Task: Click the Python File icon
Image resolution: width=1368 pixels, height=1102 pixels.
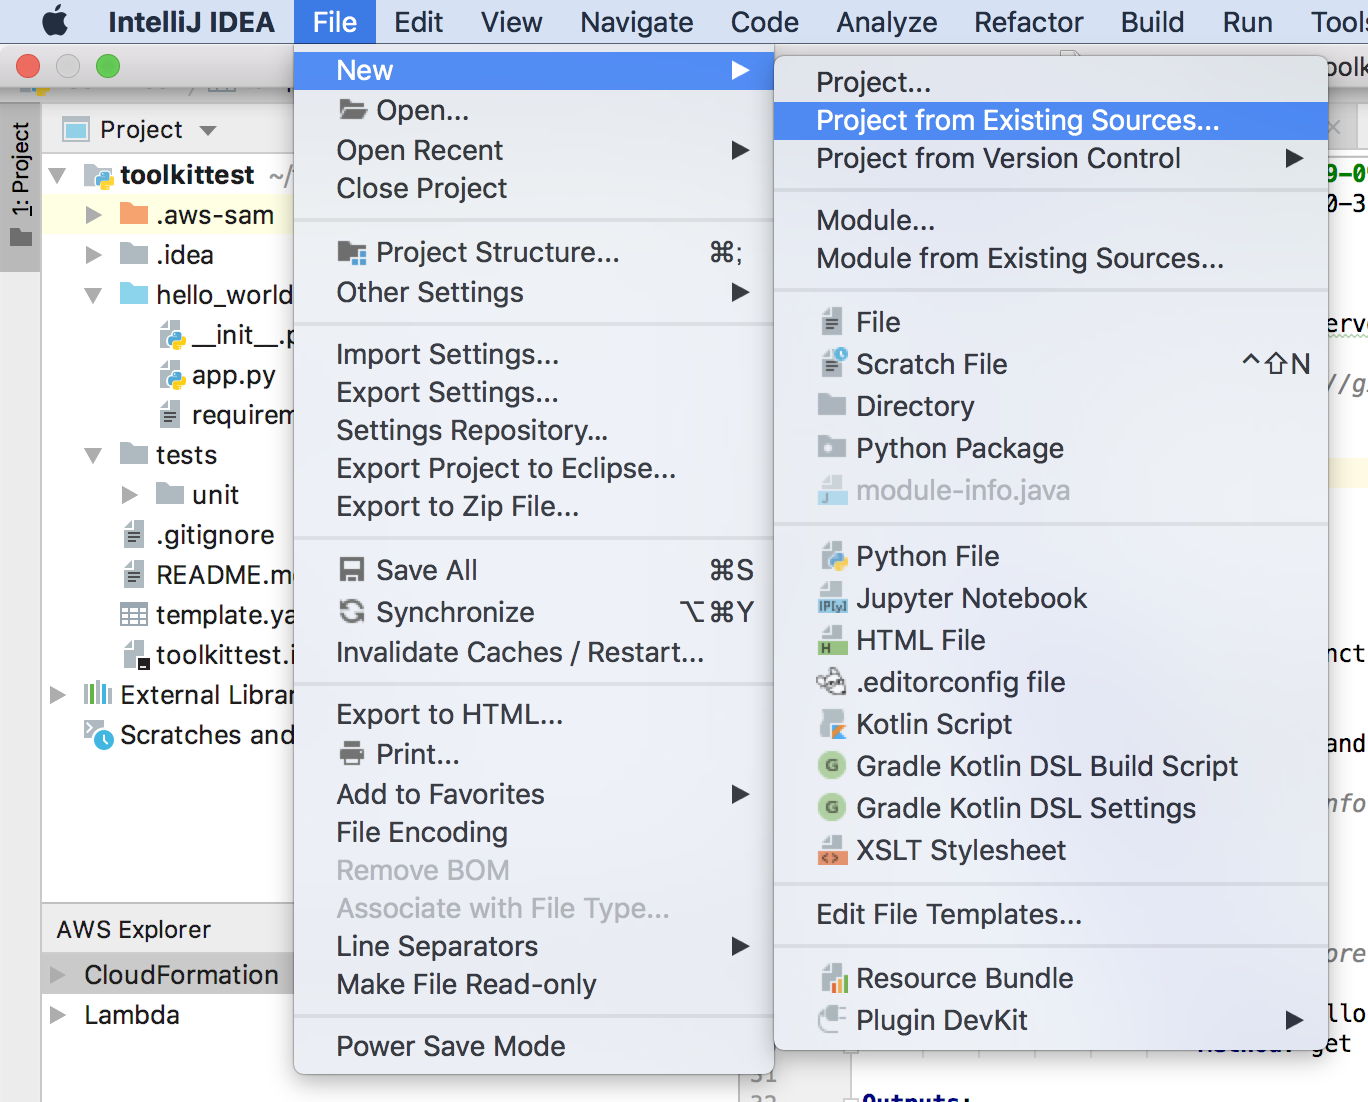Action: coord(833,556)
